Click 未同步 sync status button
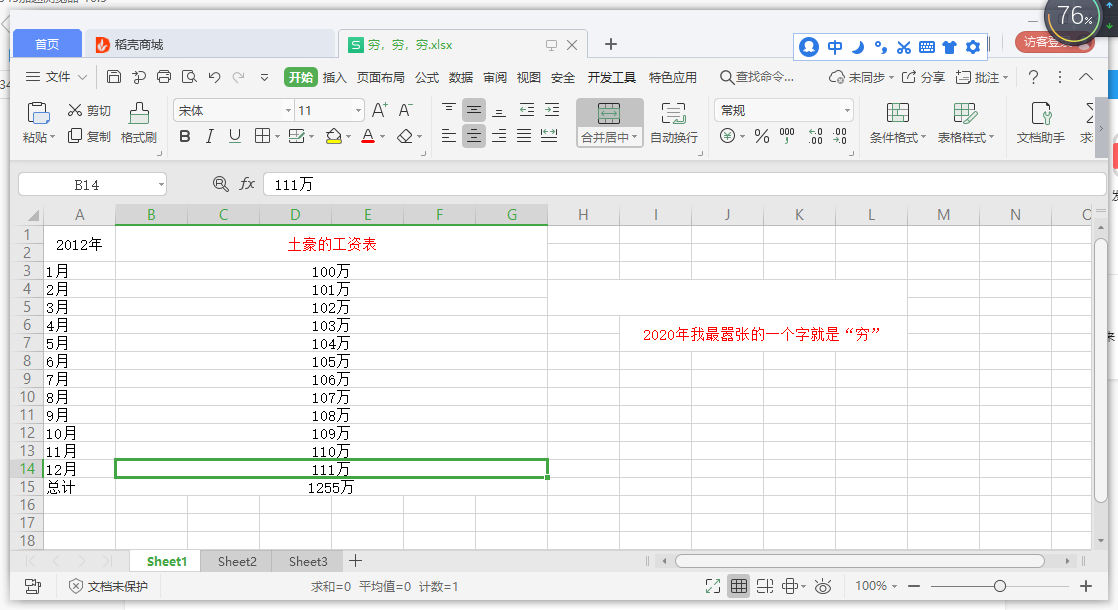The image size is (1118, 610). pos(861,77)
